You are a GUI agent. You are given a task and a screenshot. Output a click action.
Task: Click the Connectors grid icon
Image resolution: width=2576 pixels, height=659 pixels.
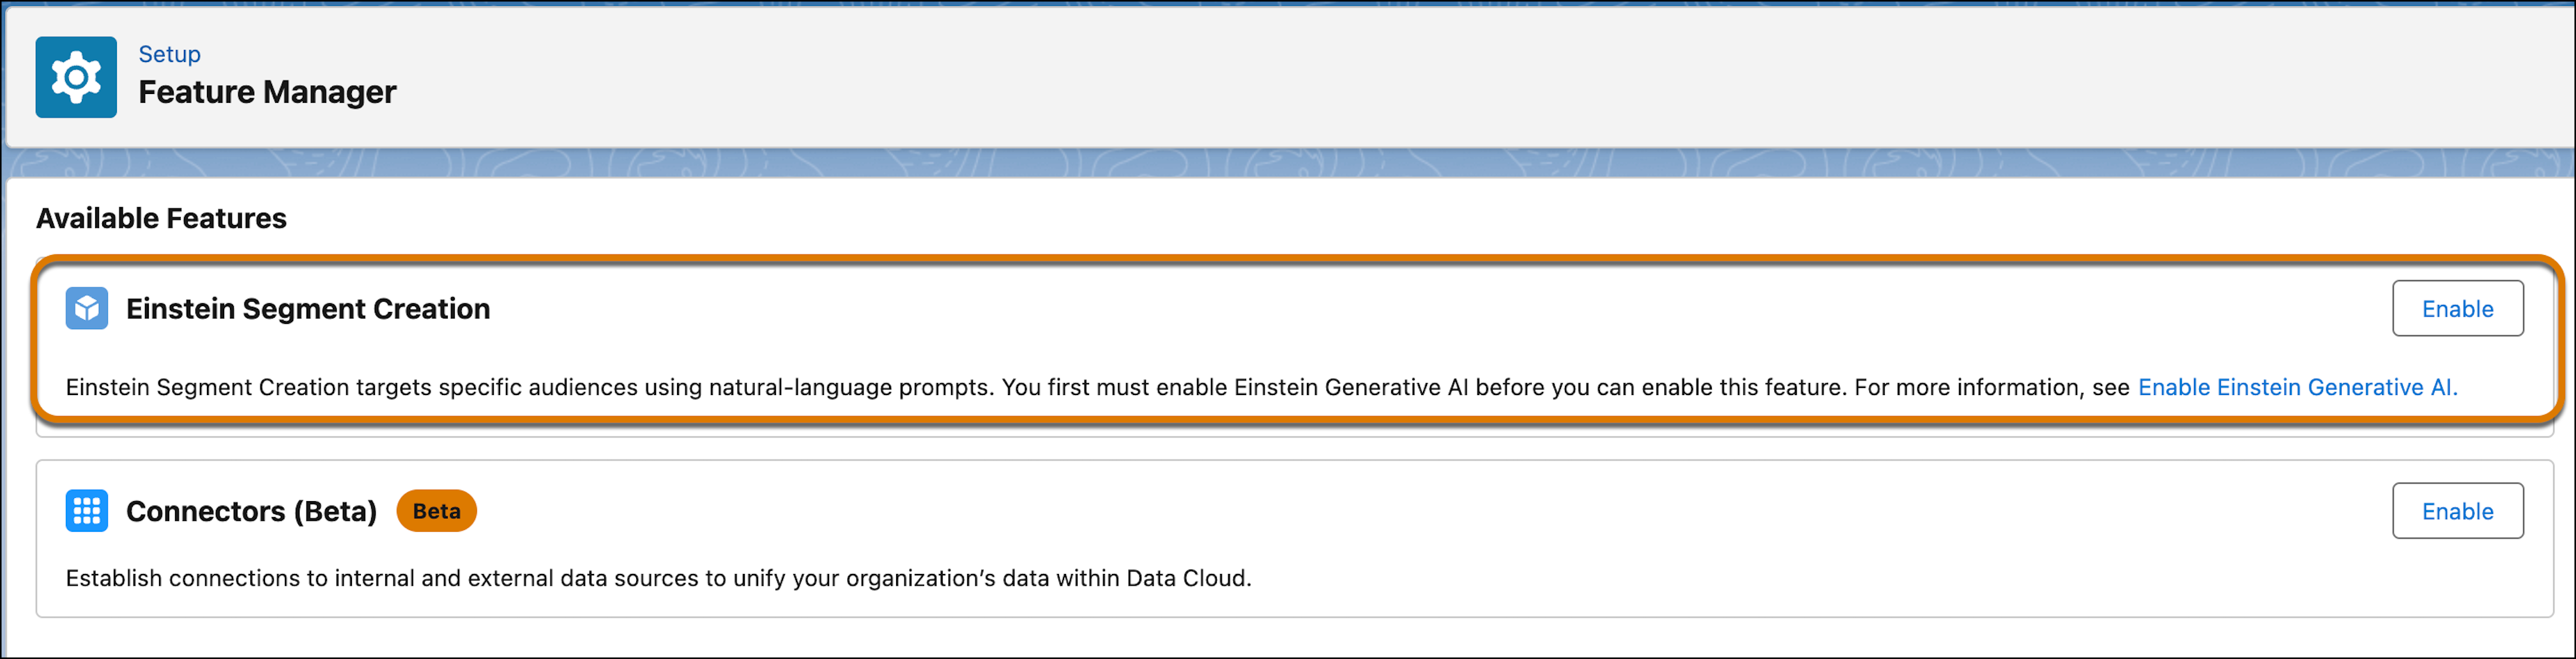[x=87, y=511]
